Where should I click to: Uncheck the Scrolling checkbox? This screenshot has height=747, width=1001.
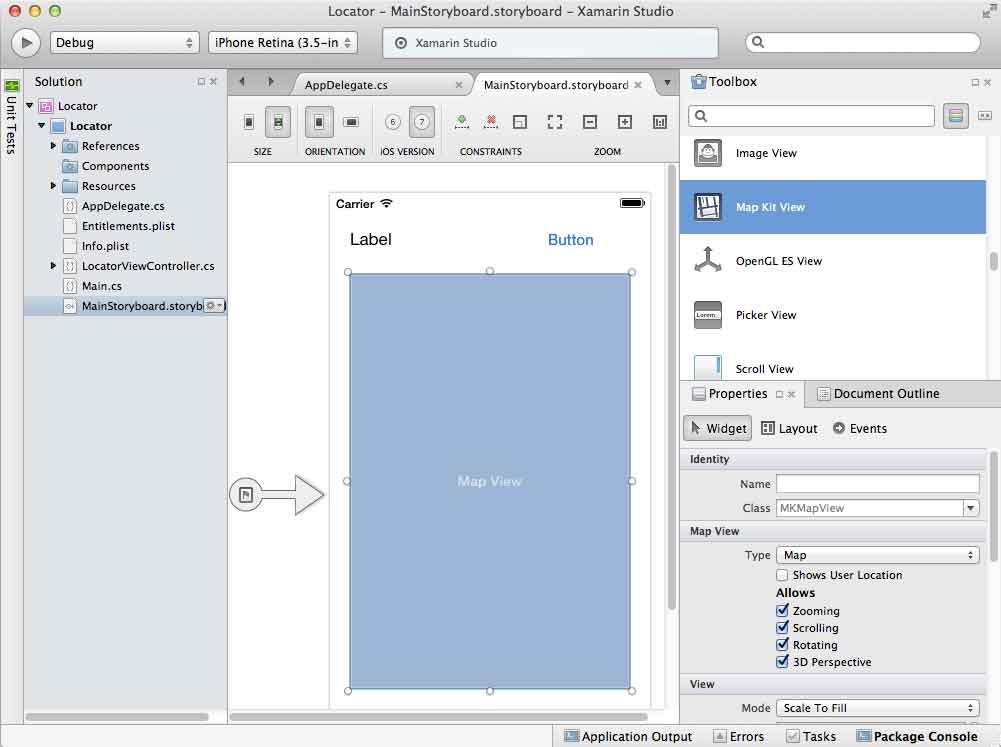[x=782, y=628]
